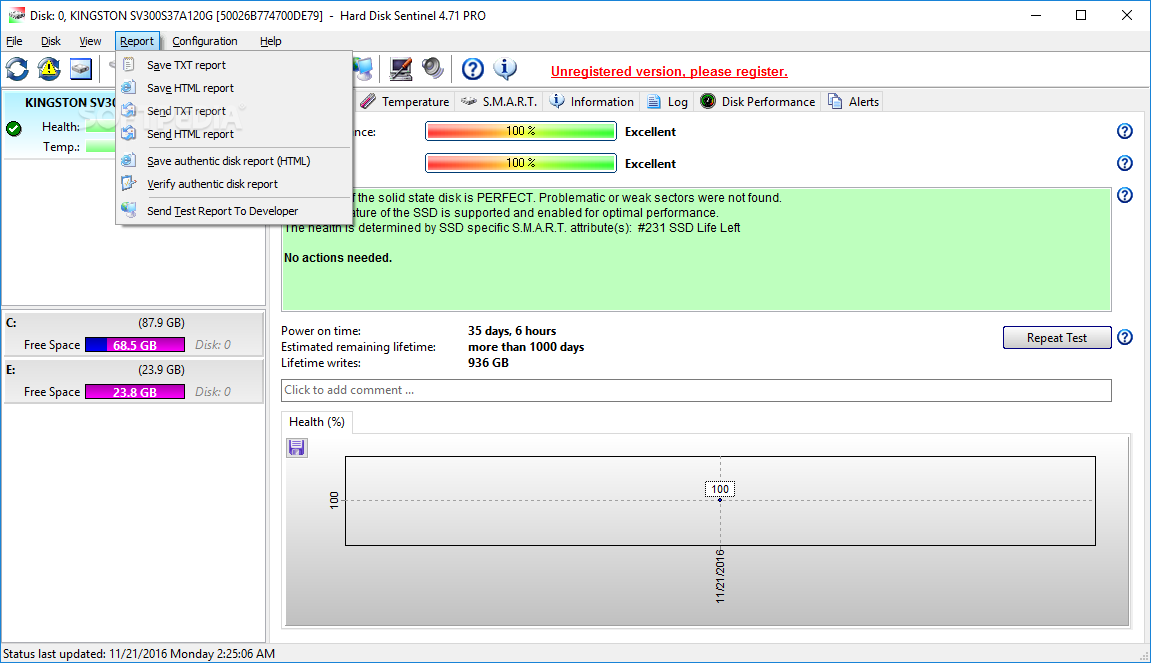Switch to the Disk Performance tab
The image size is (1151, 663).
(758, 101)
